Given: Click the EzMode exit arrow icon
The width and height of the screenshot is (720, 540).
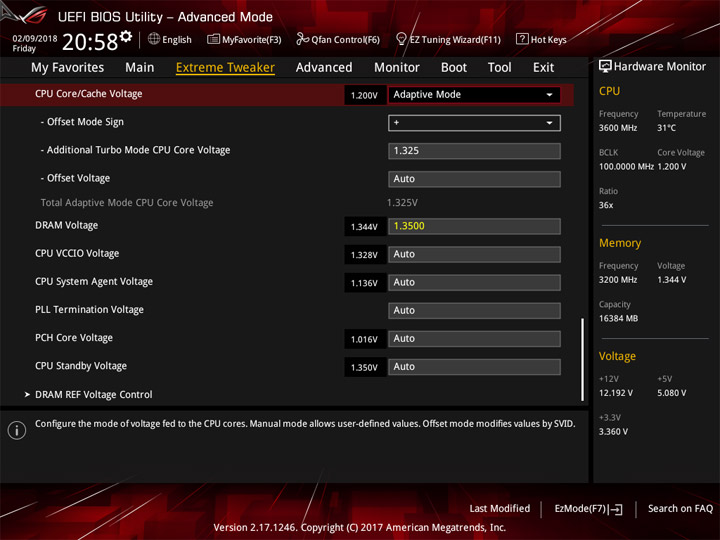Looking at the screenshot, I should pos(617,509).
